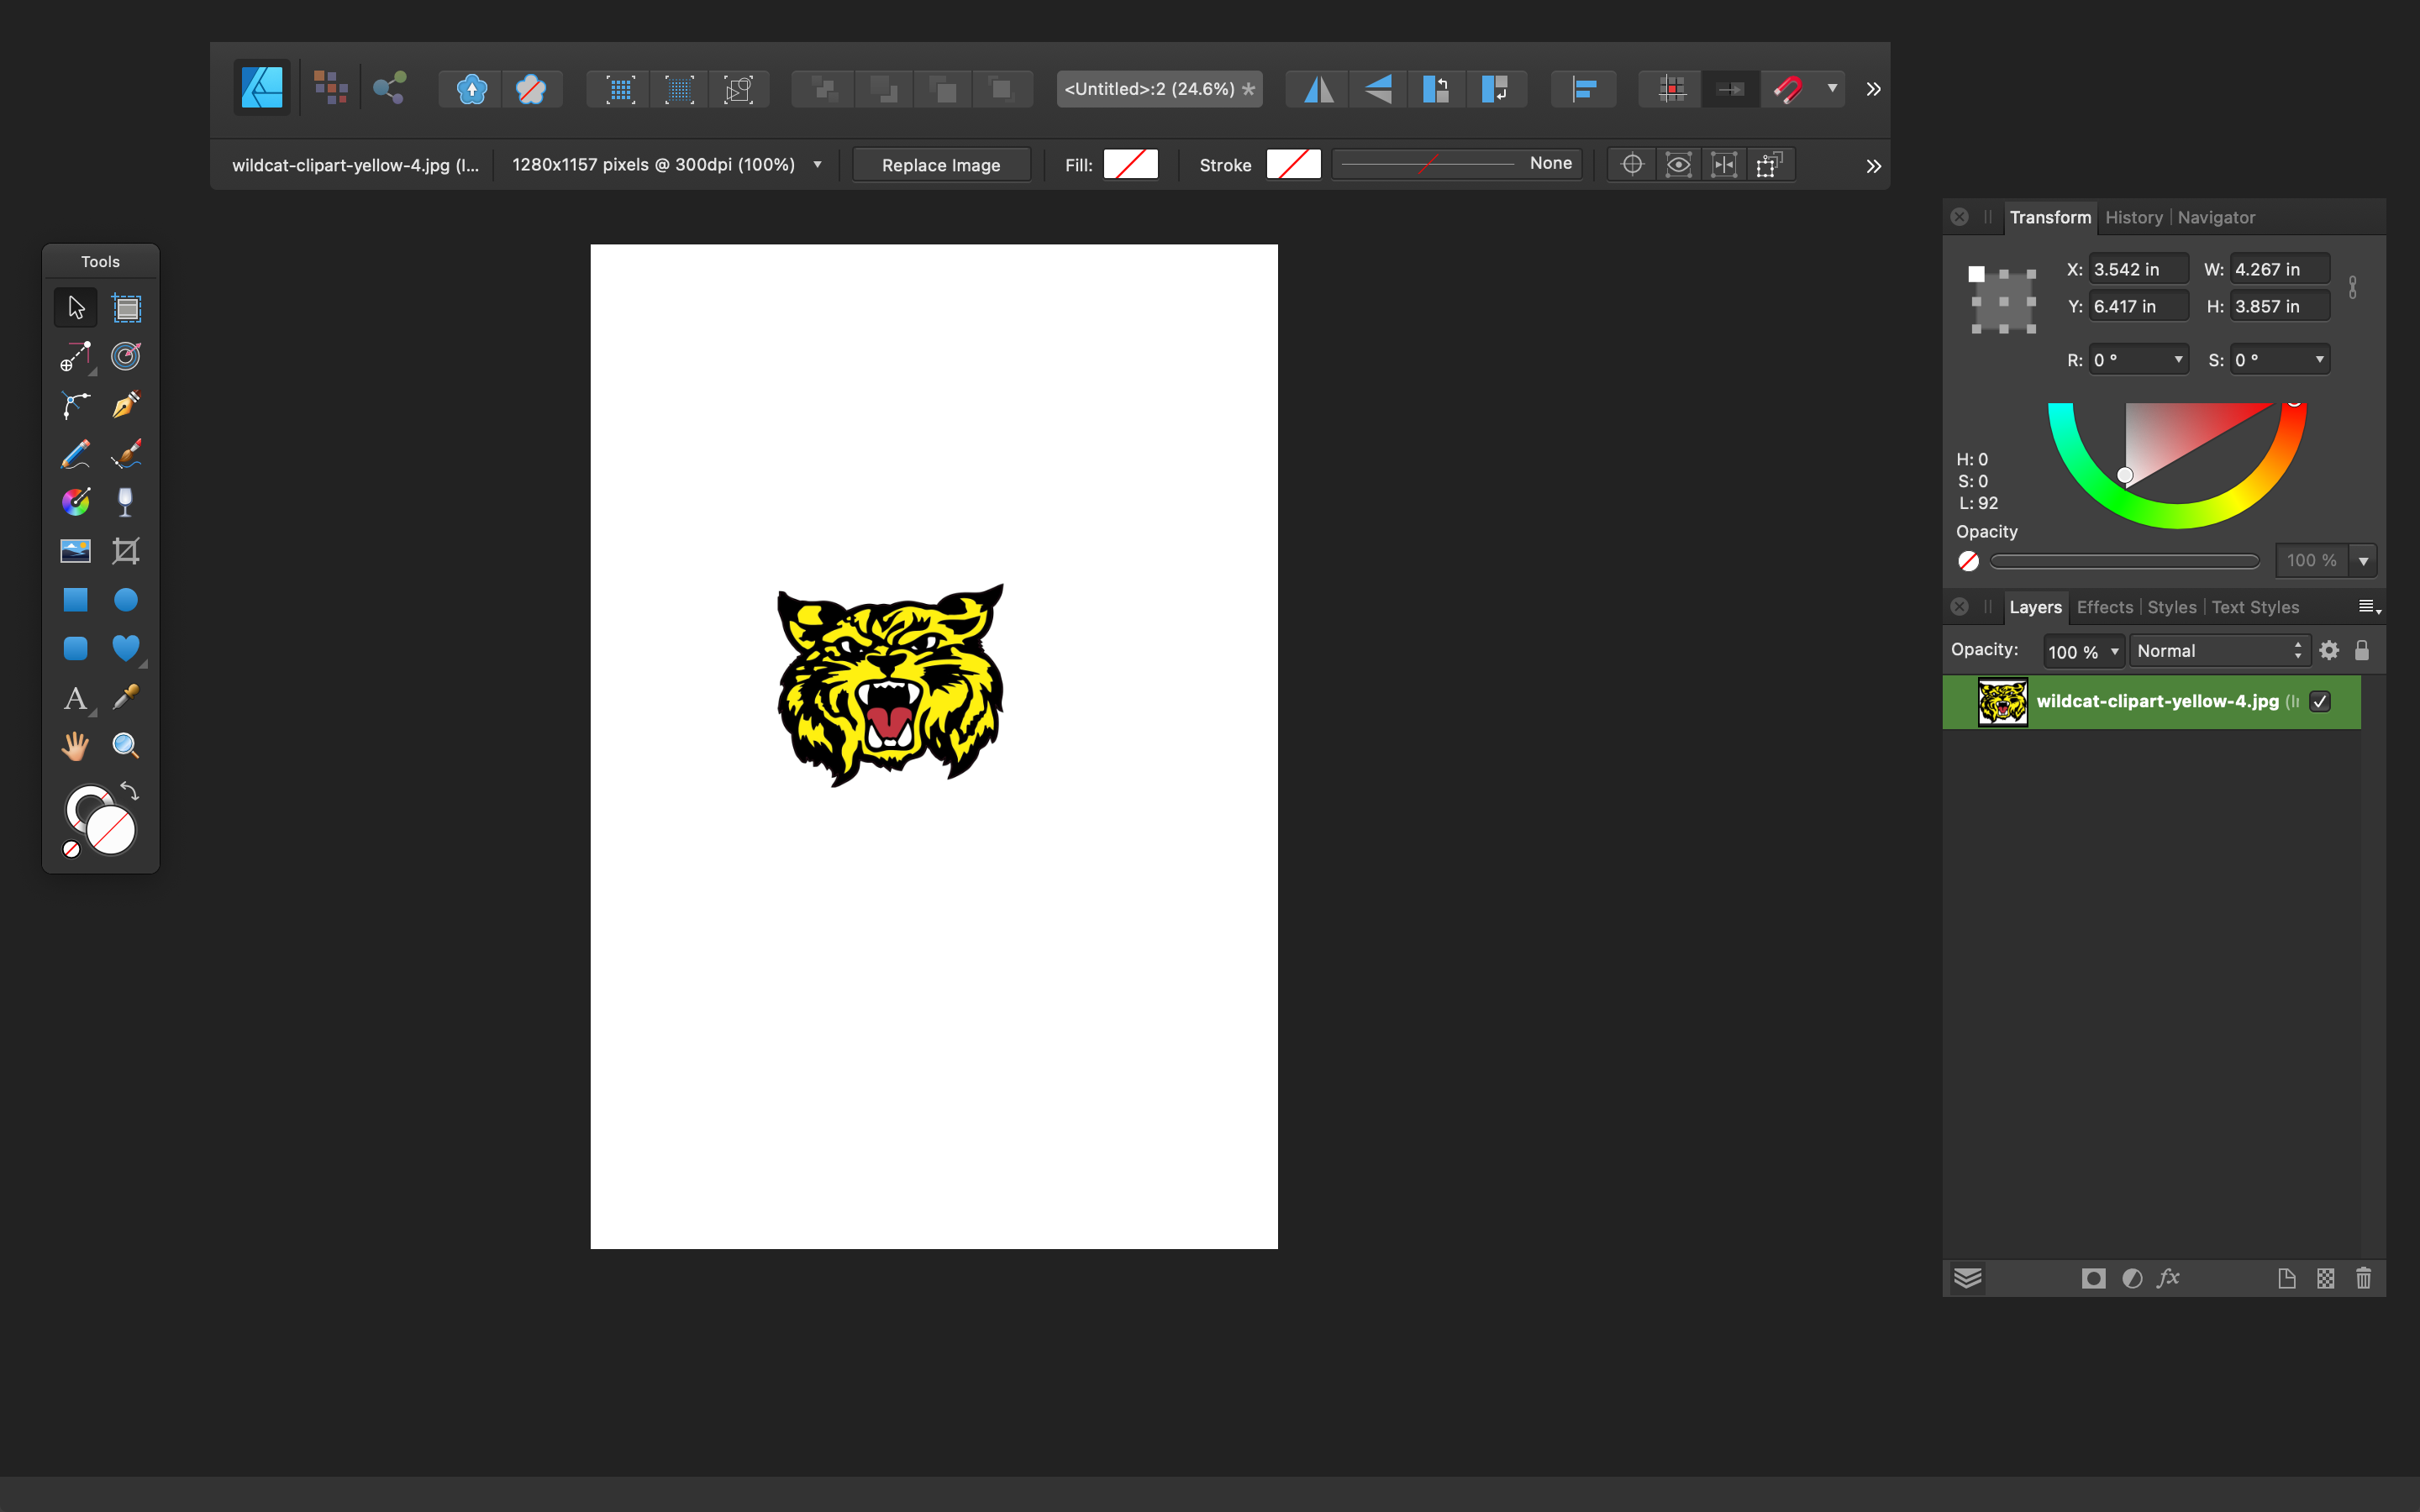Select the View hand tool
Image resolution: width=2420 pixels, height=1512 pixels.
click(76, 746)
